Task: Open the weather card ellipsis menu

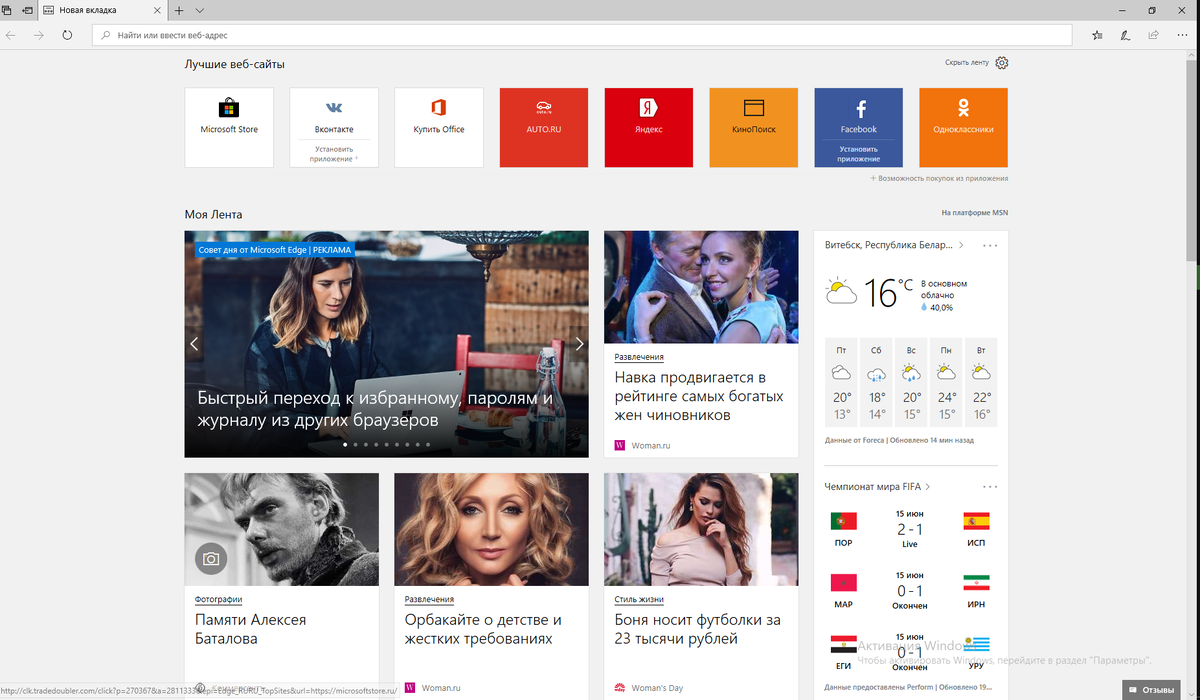Action: [990, 245]
